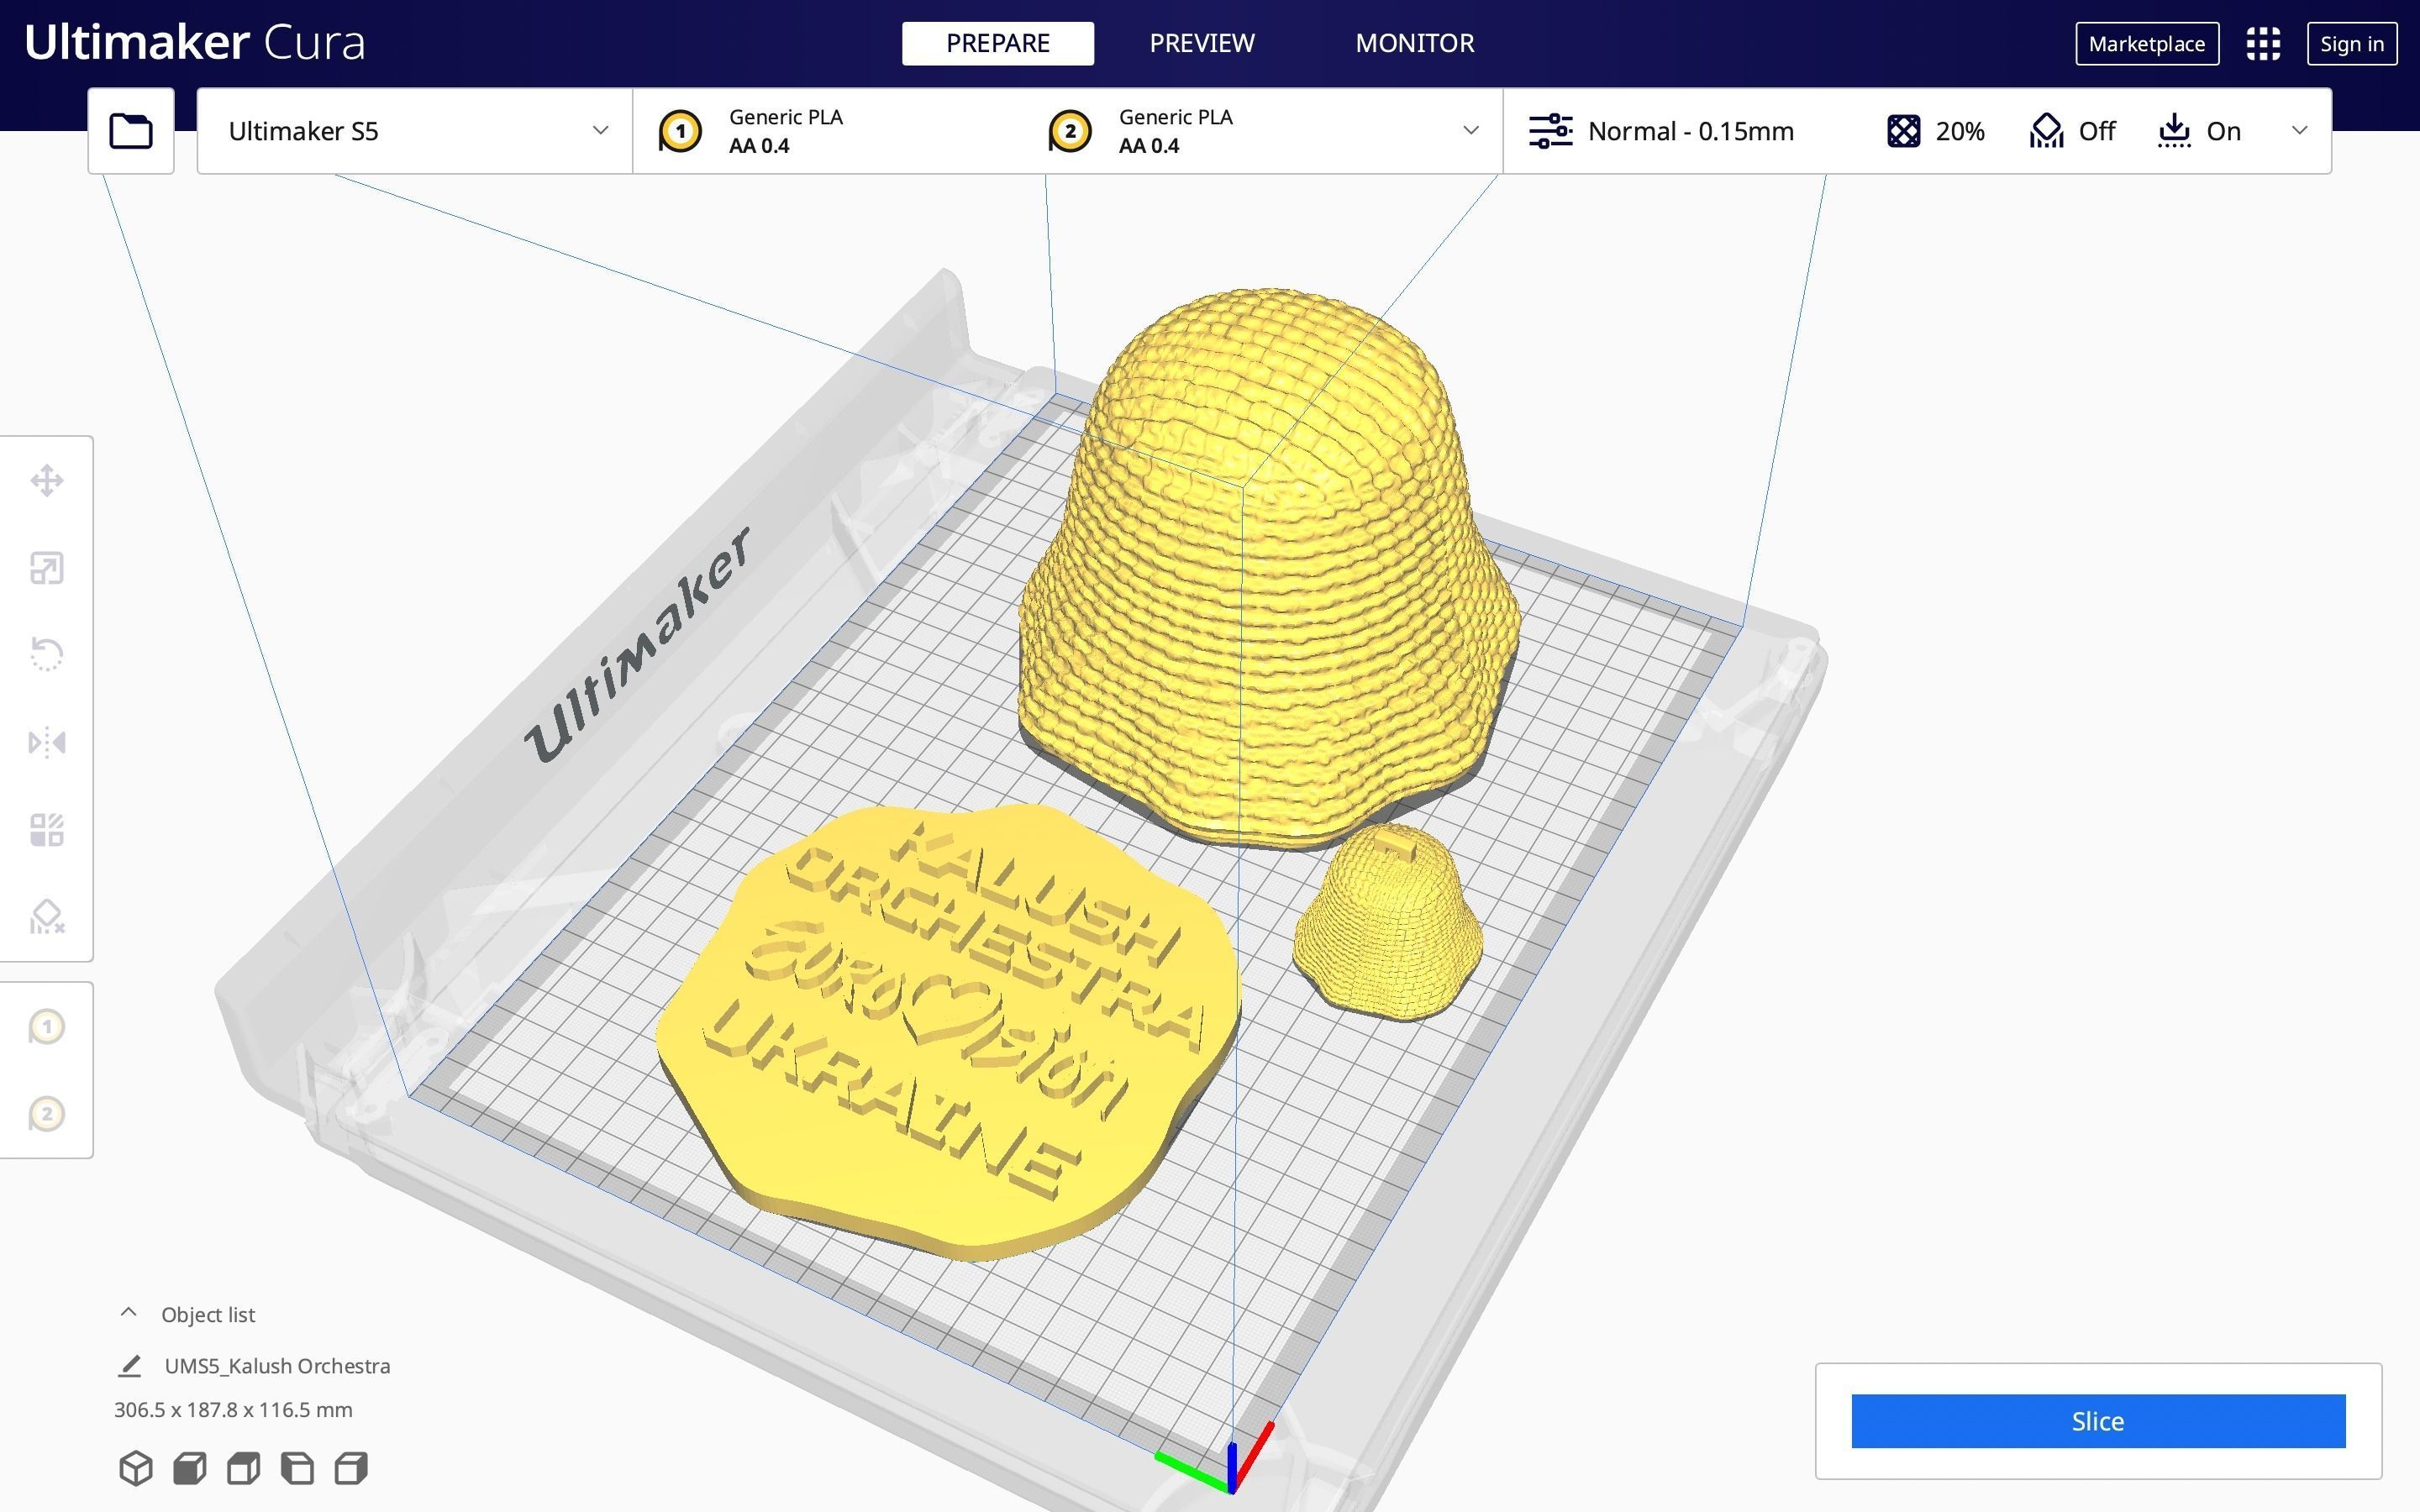The width and height of the screenshot is (2420, 1512).
Task: Switch to right side view cube
Action: coord(351,1468)
